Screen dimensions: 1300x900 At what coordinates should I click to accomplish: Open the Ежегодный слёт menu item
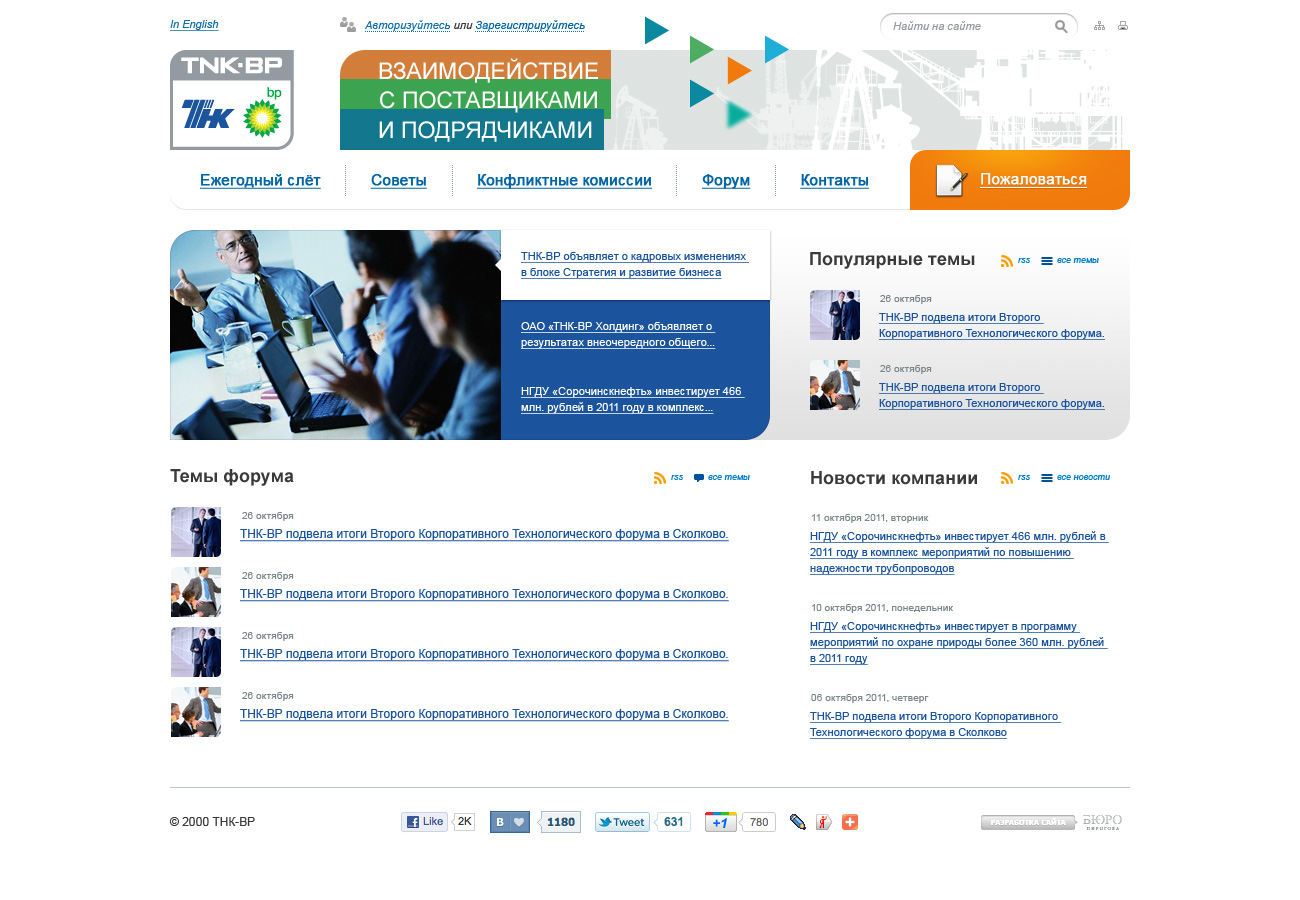click(260, 181)
